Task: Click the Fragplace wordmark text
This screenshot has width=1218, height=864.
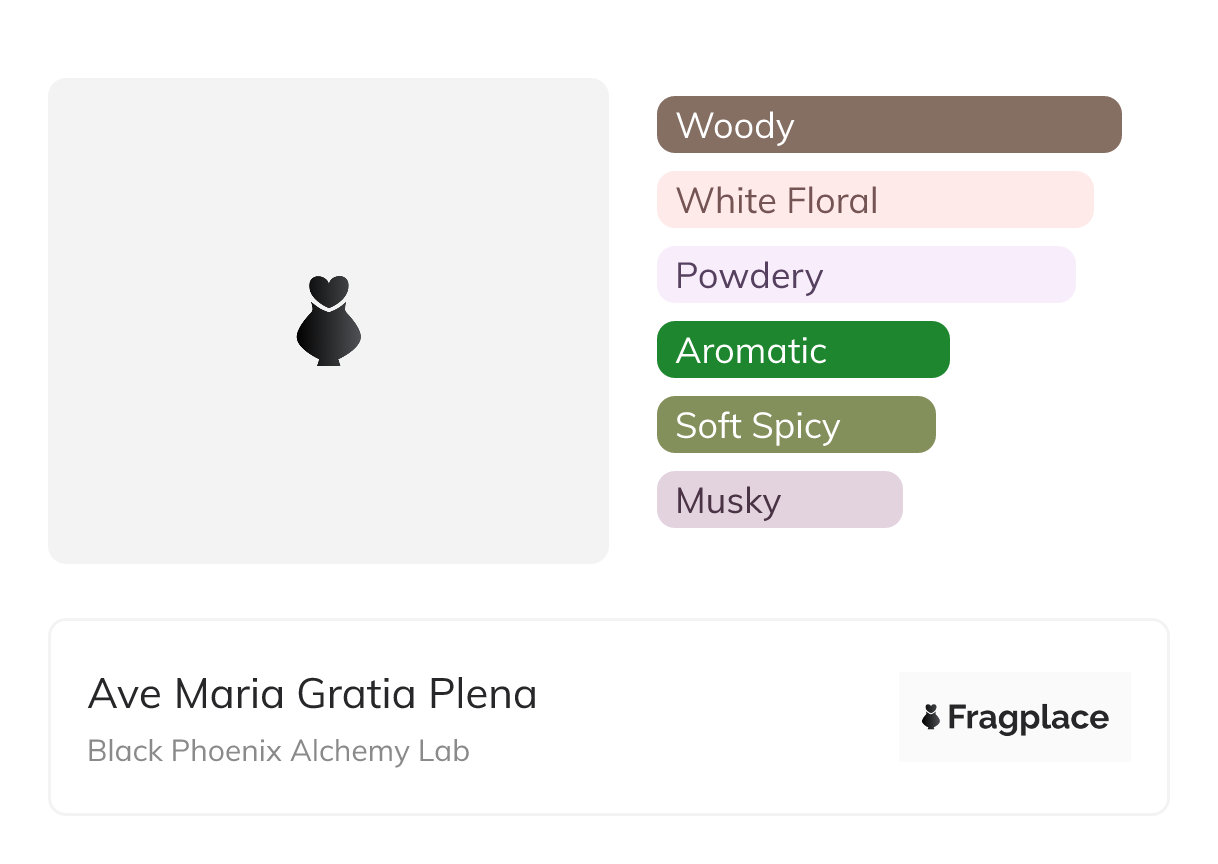Action: click(x=1028, y=717)
